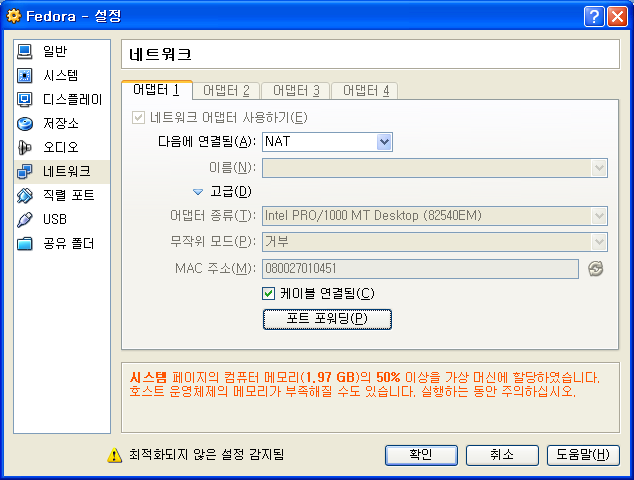Screen dimensions: 634x480
Task: Switch to 어댑터 1 tab
Action: pos(157,90)
